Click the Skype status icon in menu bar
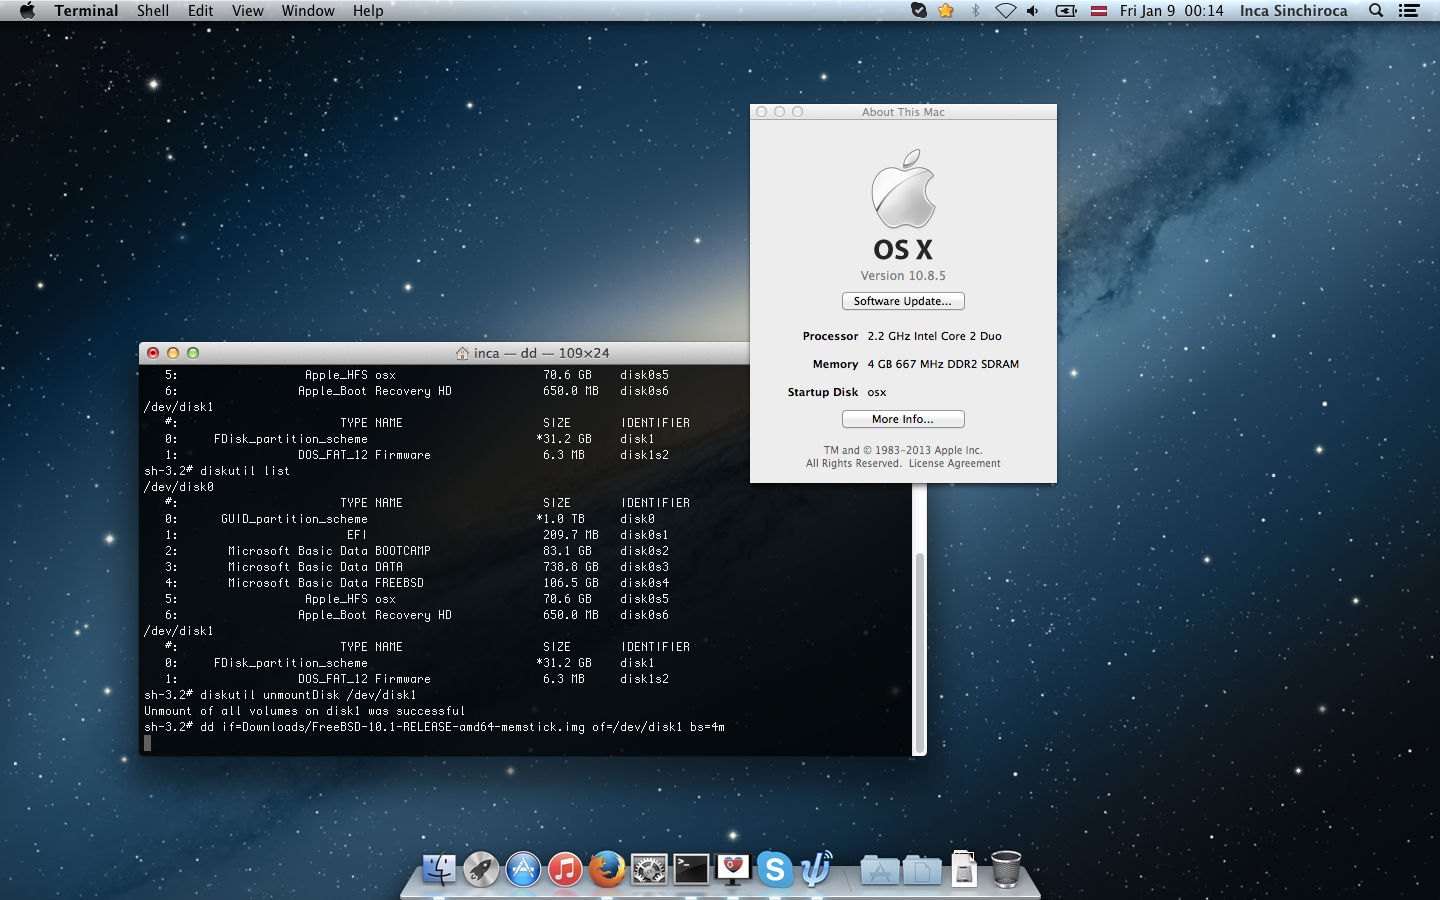 918,10
